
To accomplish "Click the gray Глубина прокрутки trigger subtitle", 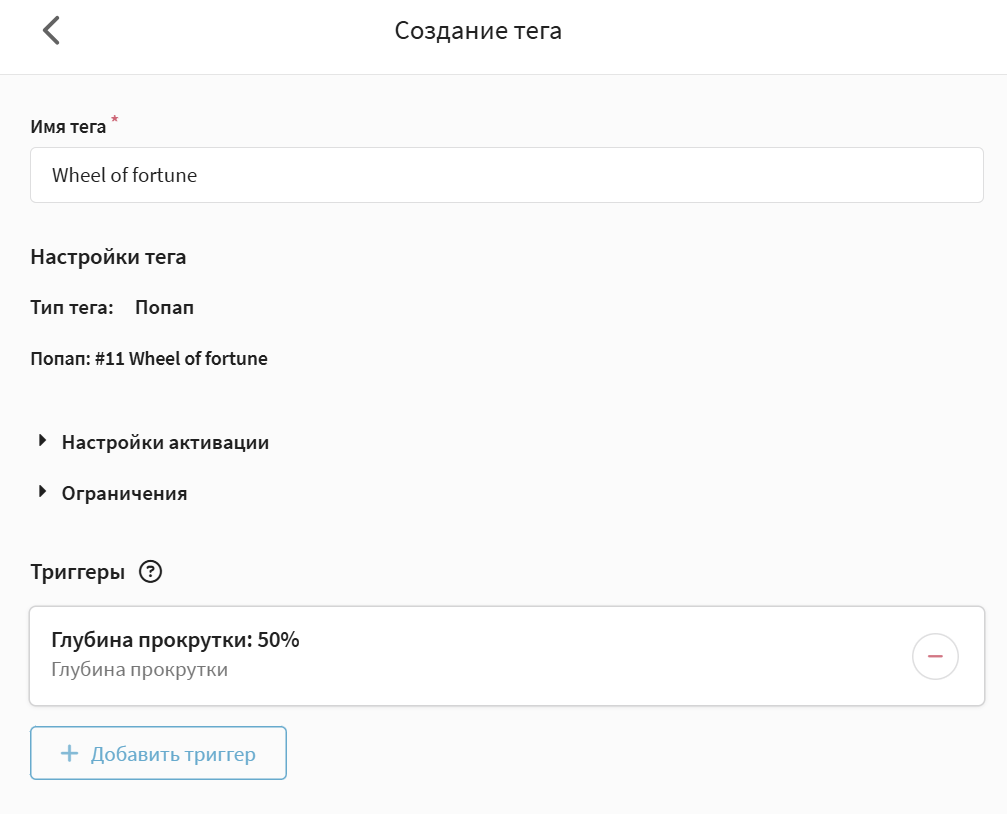I will [x=139, y=670].
